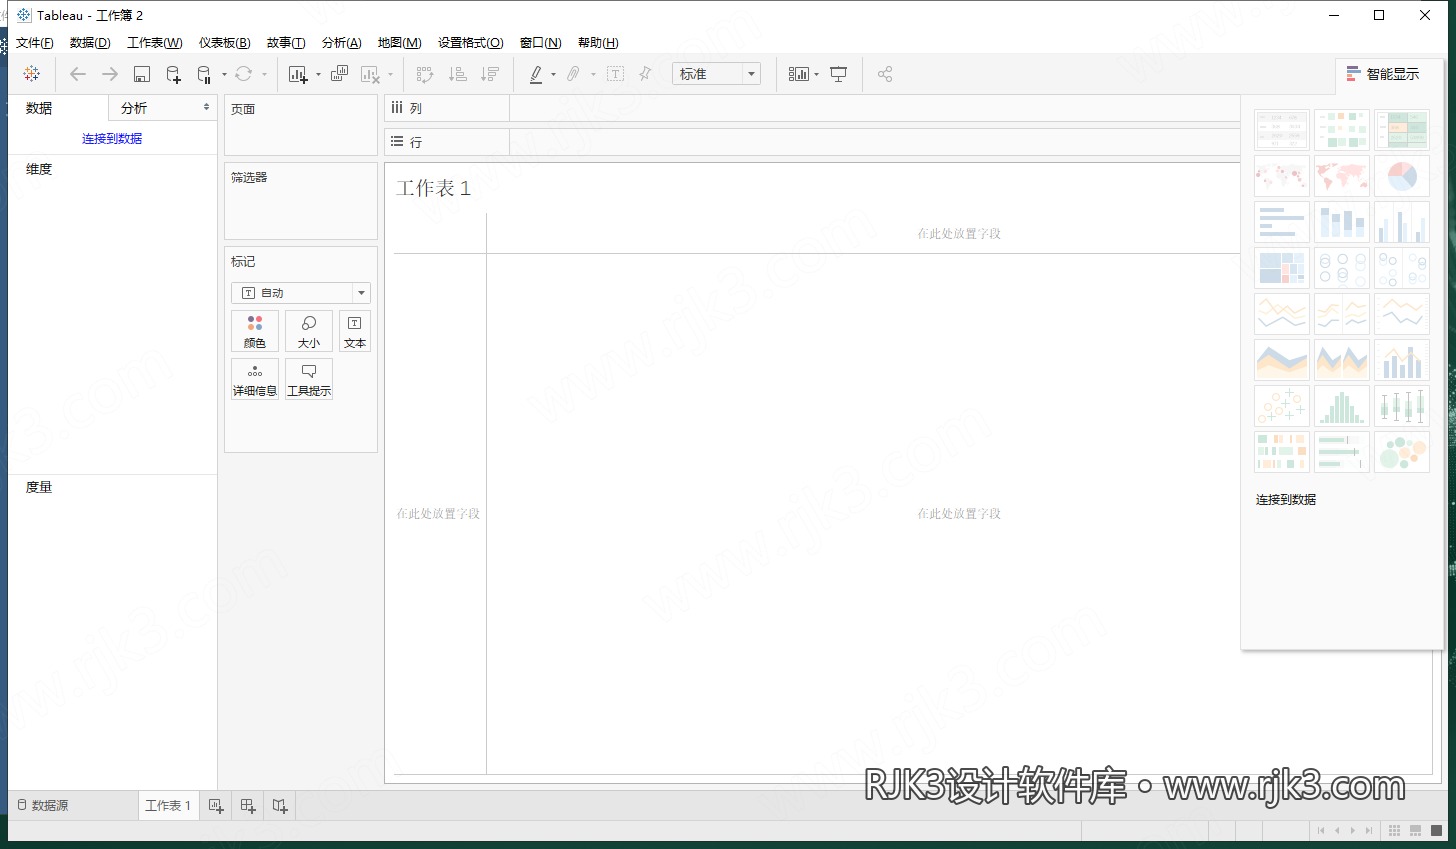Open the 分析(A) menu
This screenshot has width=1456, height=849.
pyautogui.click(x=342, y=43)
